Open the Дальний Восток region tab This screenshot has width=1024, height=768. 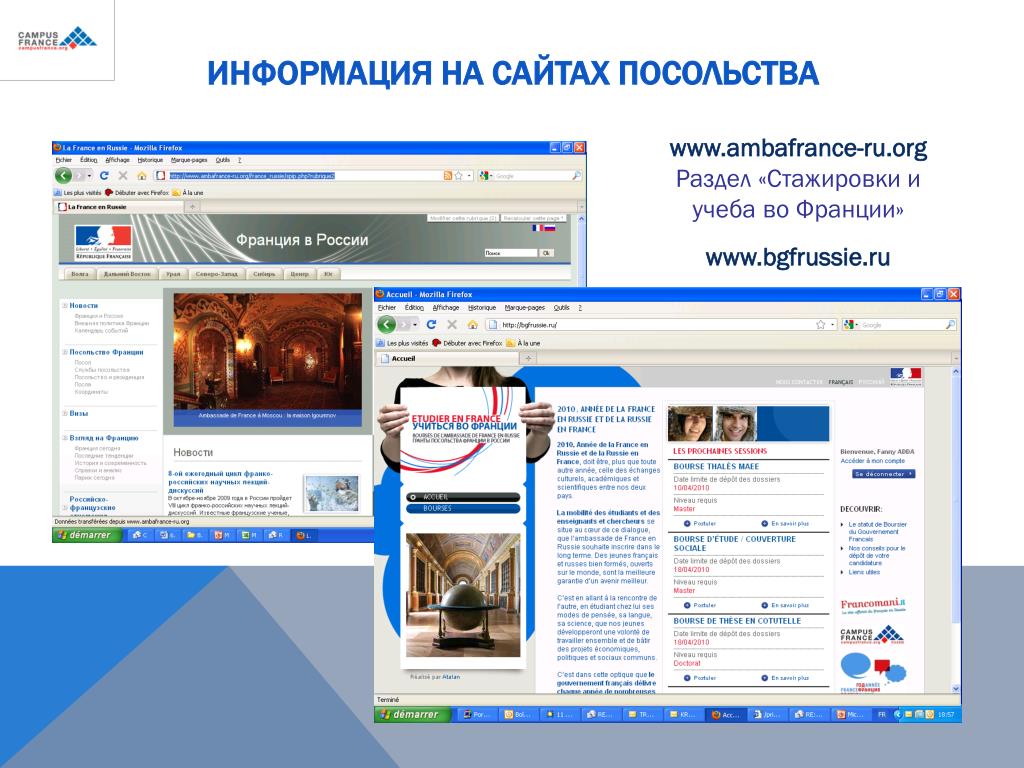(127, 274)
